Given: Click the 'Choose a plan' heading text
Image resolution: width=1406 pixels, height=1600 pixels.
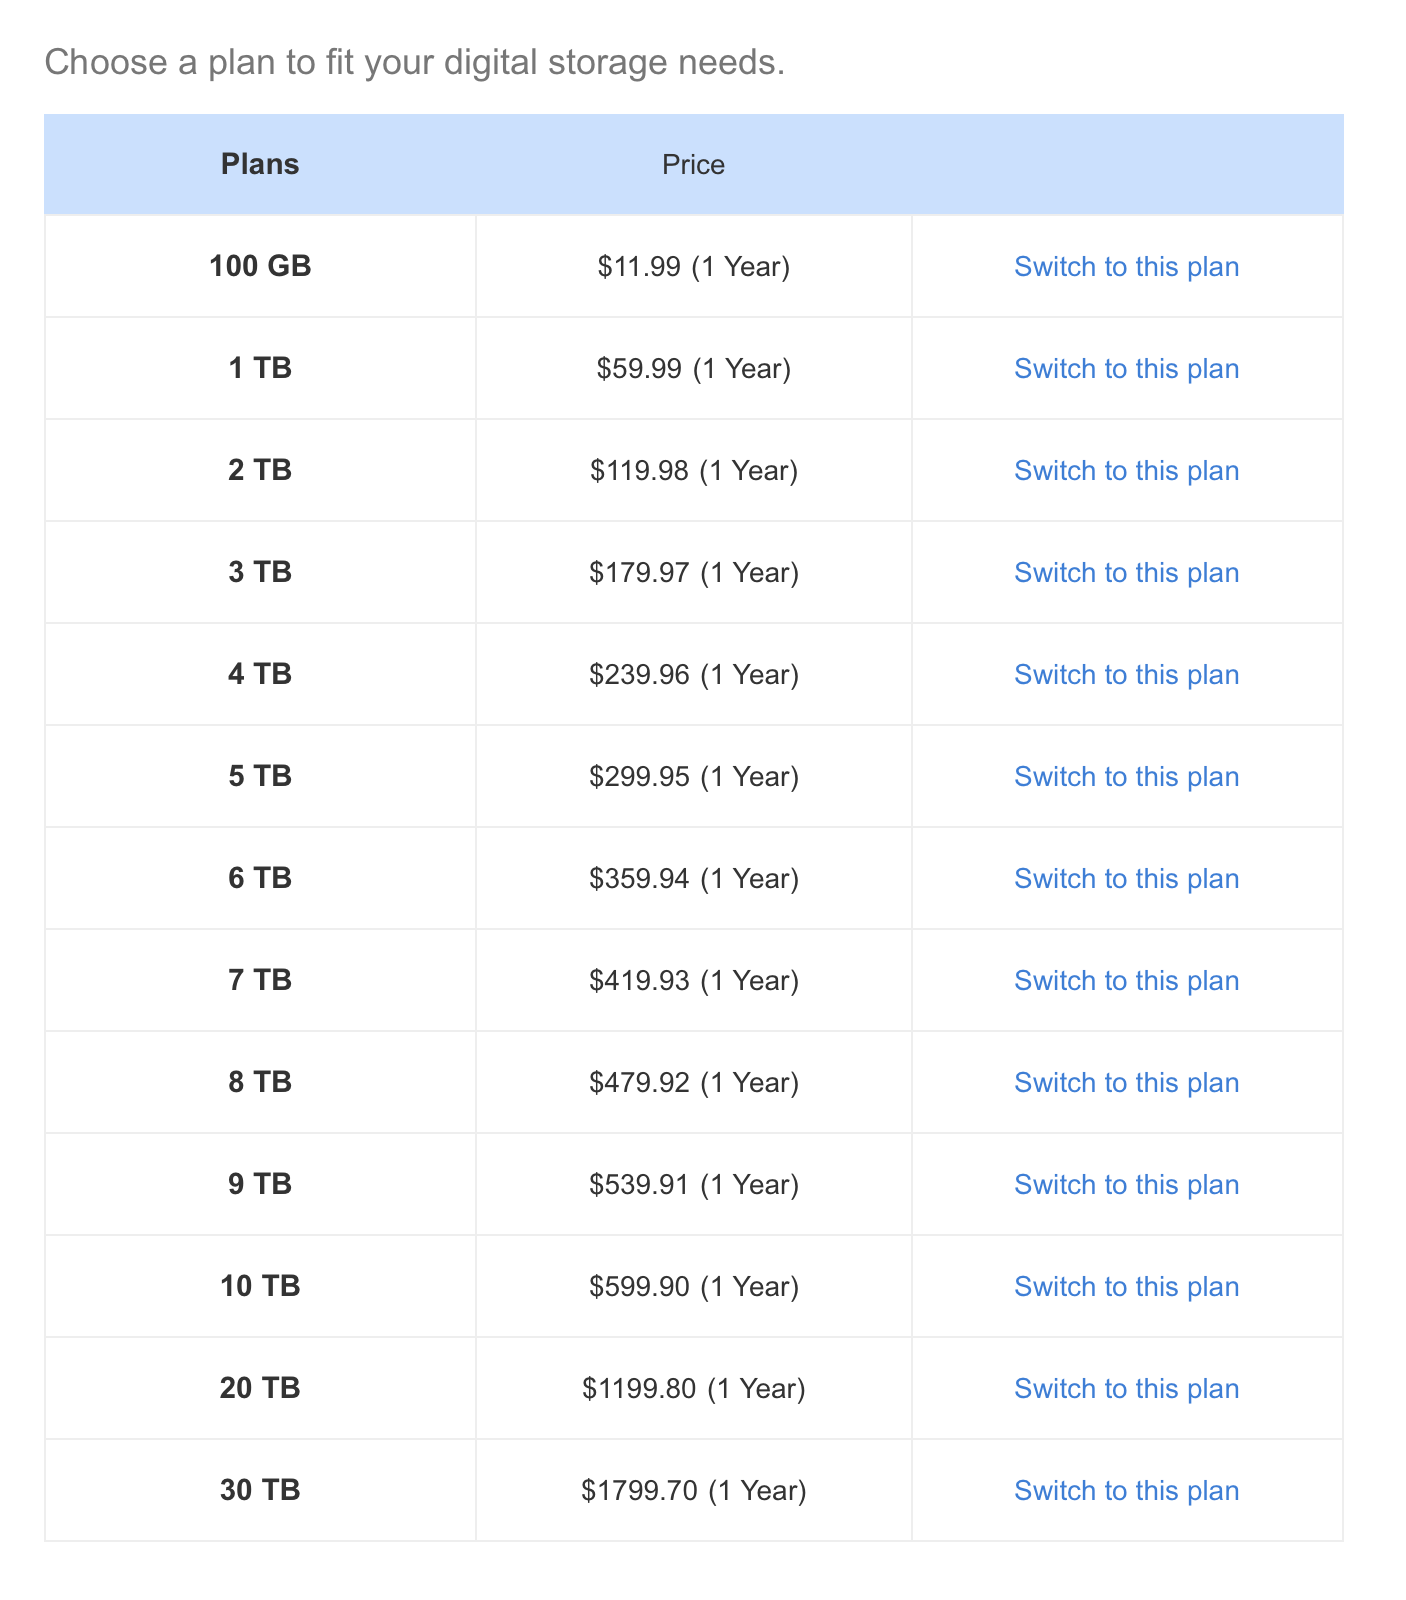Looking at the screenshot, I should 415,63.
